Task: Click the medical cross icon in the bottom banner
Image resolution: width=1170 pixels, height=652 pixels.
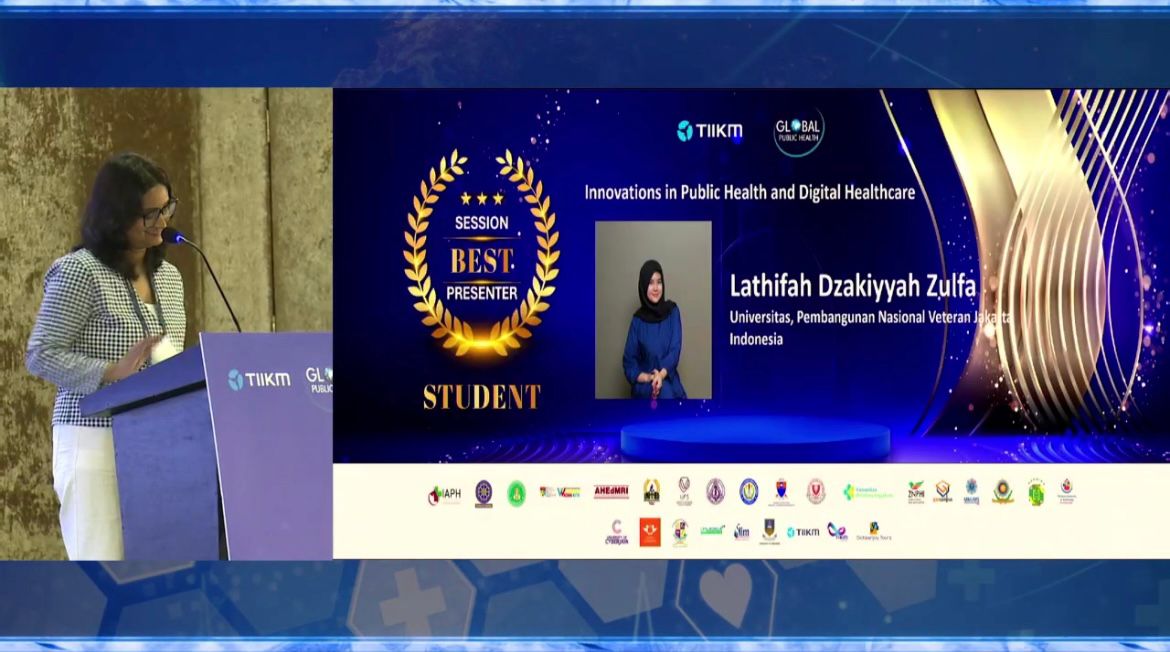Action: 413,603
